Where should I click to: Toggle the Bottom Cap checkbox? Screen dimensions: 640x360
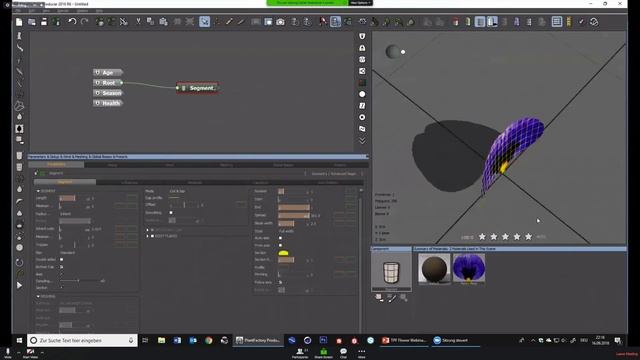coord(62,267)
